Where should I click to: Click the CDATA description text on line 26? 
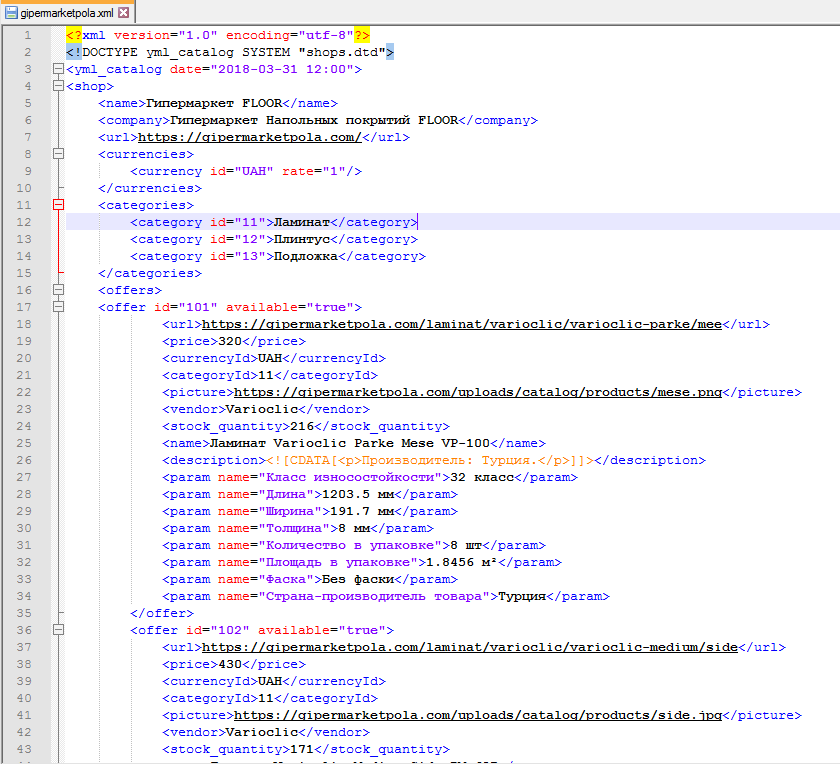pyautogui.click(x=430, y=460)
